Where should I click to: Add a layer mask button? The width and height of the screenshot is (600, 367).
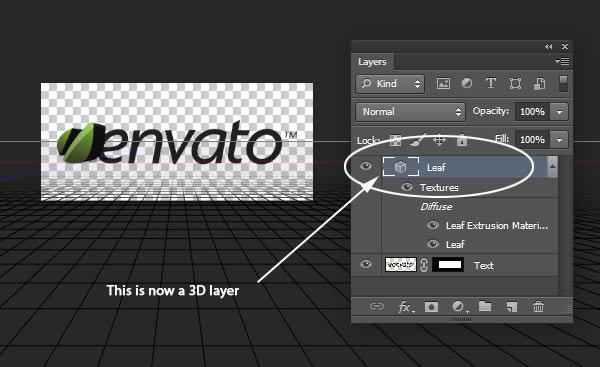(431, 307)
